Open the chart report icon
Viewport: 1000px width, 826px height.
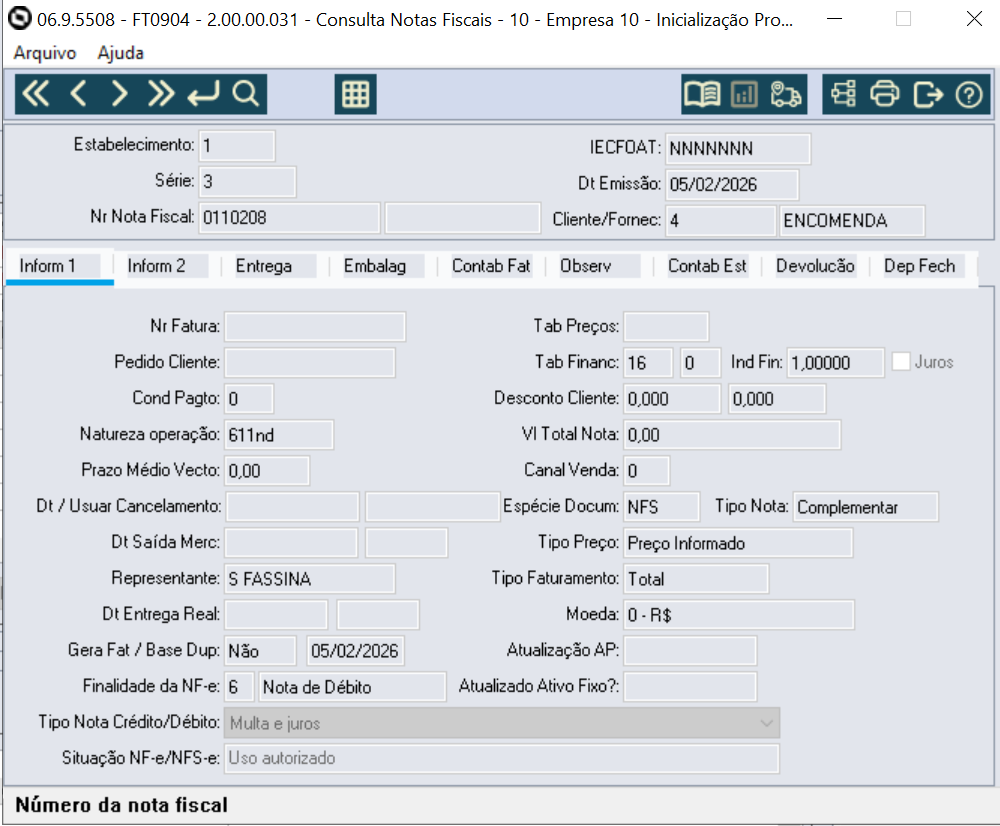[744, 94]
